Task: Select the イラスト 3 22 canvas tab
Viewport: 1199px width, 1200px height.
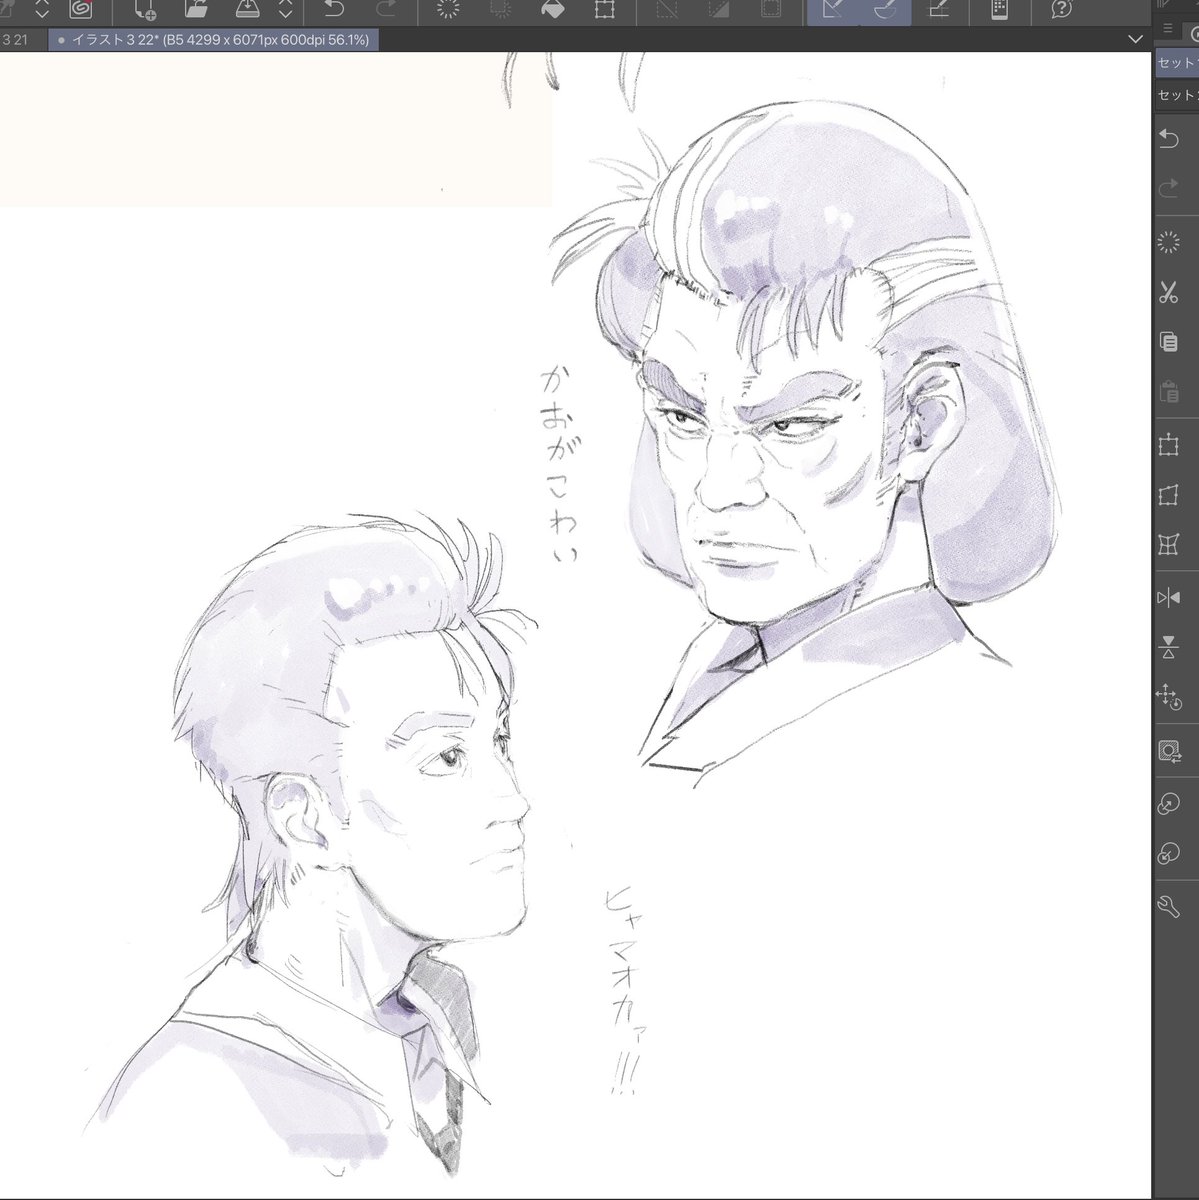Action: [211, 40]
